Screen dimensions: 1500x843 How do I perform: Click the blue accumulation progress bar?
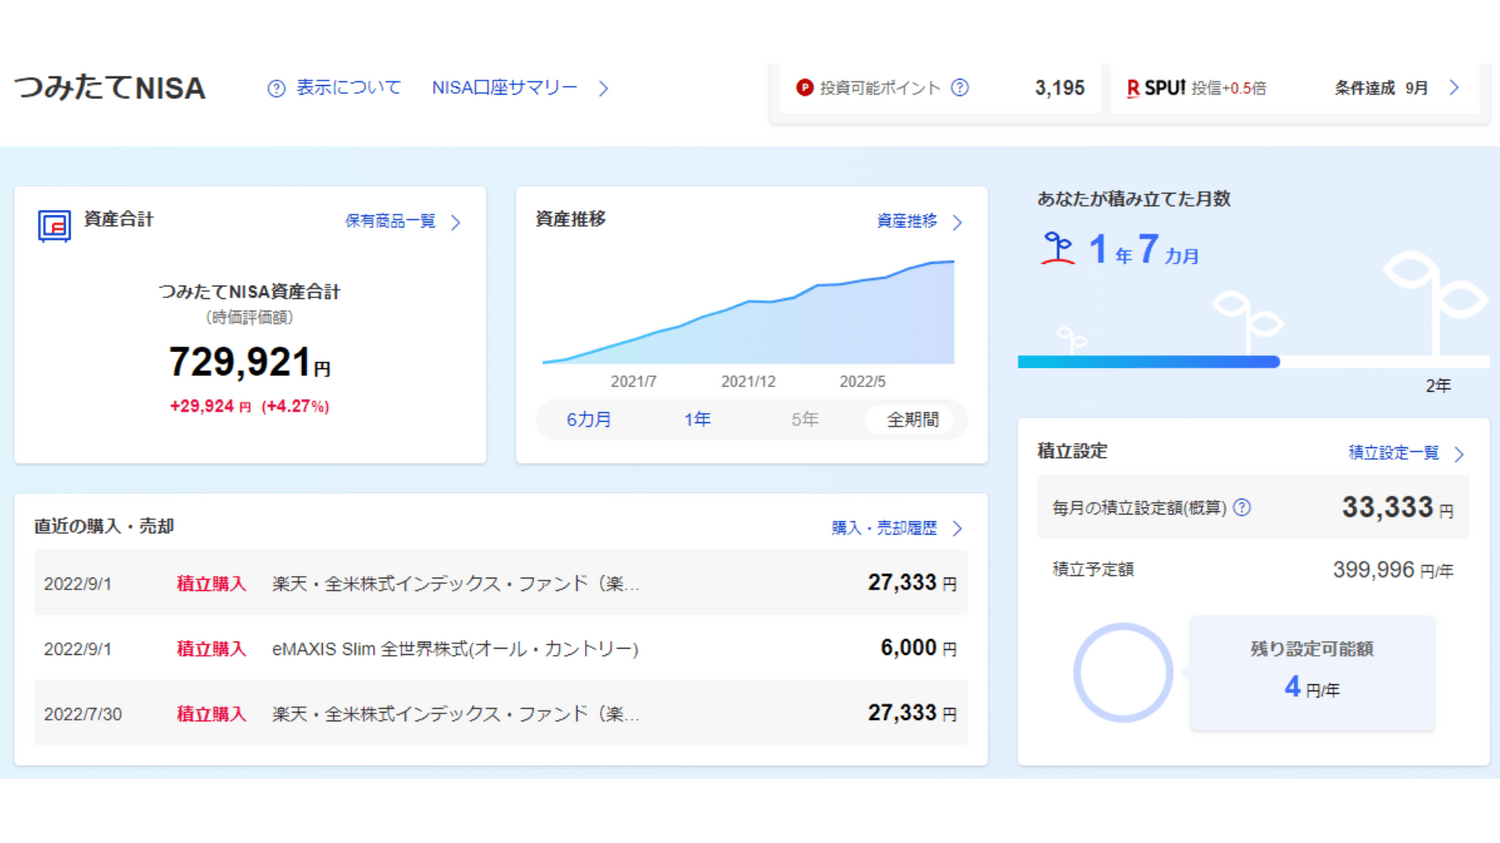tap(1149, 362)
